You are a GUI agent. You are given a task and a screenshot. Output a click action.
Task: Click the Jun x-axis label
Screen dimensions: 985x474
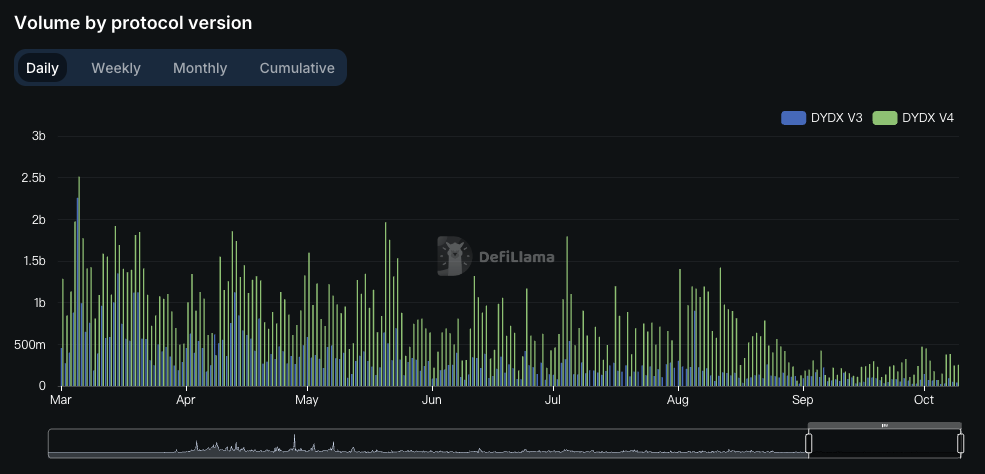[432, 400]
